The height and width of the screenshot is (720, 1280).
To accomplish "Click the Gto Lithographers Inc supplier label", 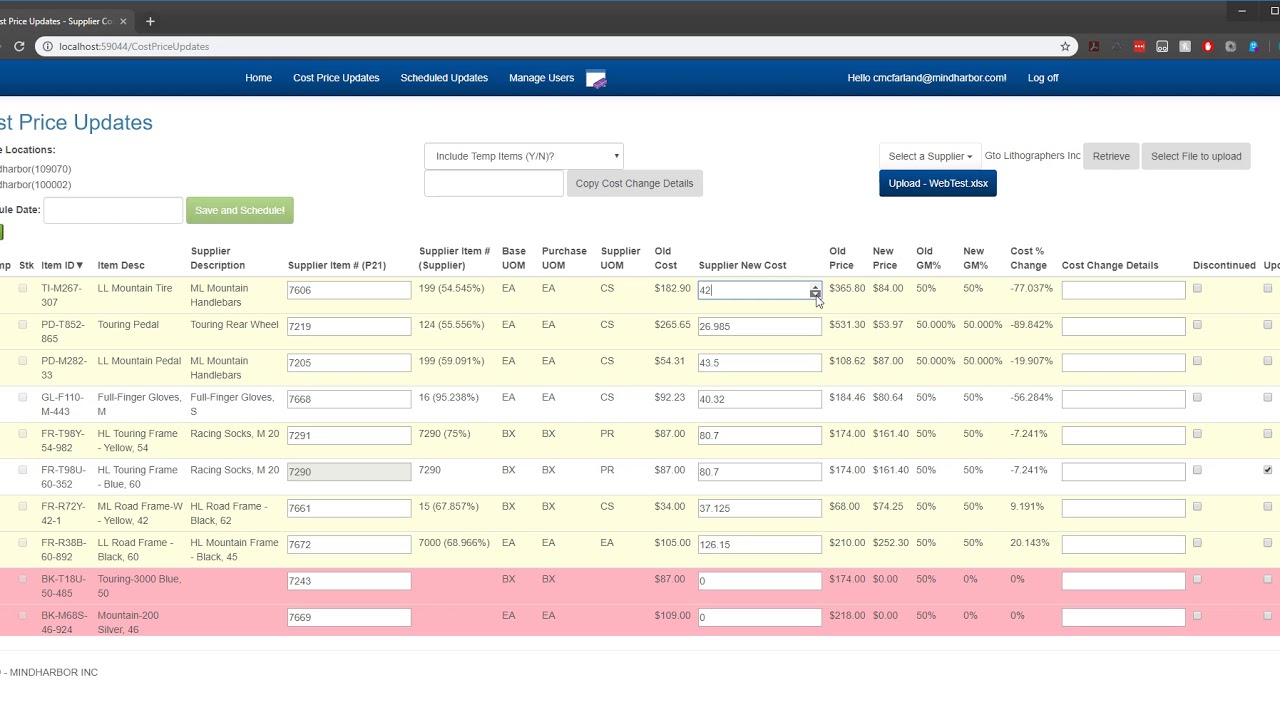I will [x=1032, y=155].
